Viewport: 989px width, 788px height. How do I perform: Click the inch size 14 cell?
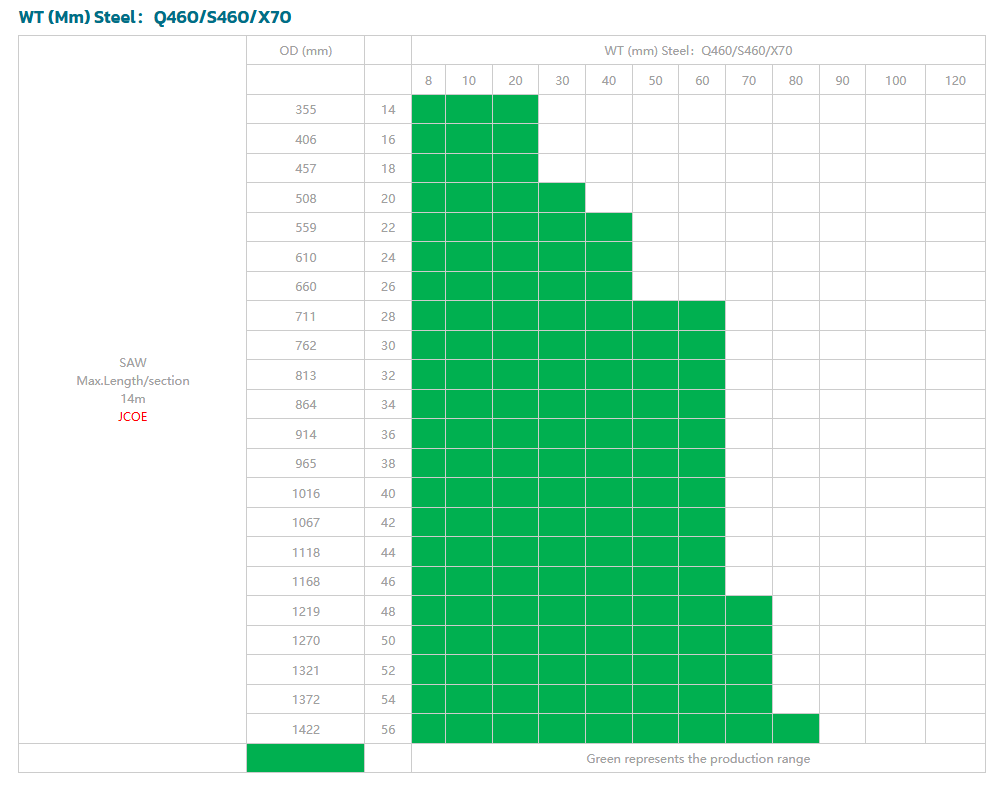click(x=388, y=109)
